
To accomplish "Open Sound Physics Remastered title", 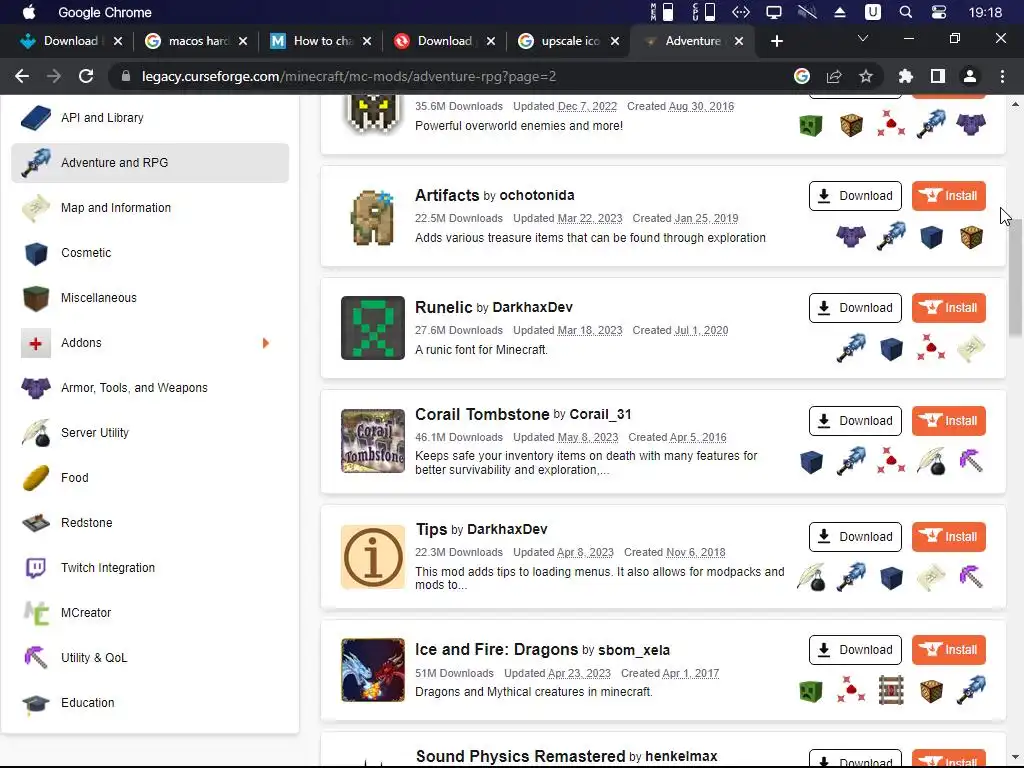I will (520, 756).
